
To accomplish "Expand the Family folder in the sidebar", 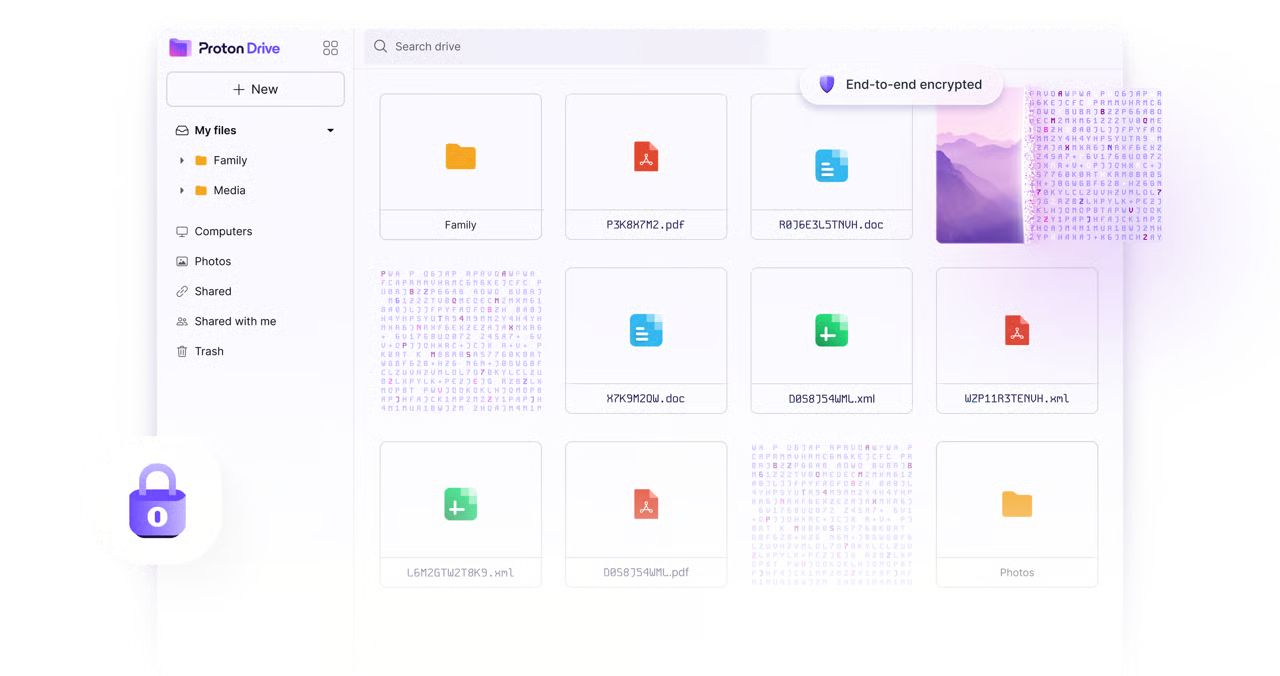I will pos(181,160).
